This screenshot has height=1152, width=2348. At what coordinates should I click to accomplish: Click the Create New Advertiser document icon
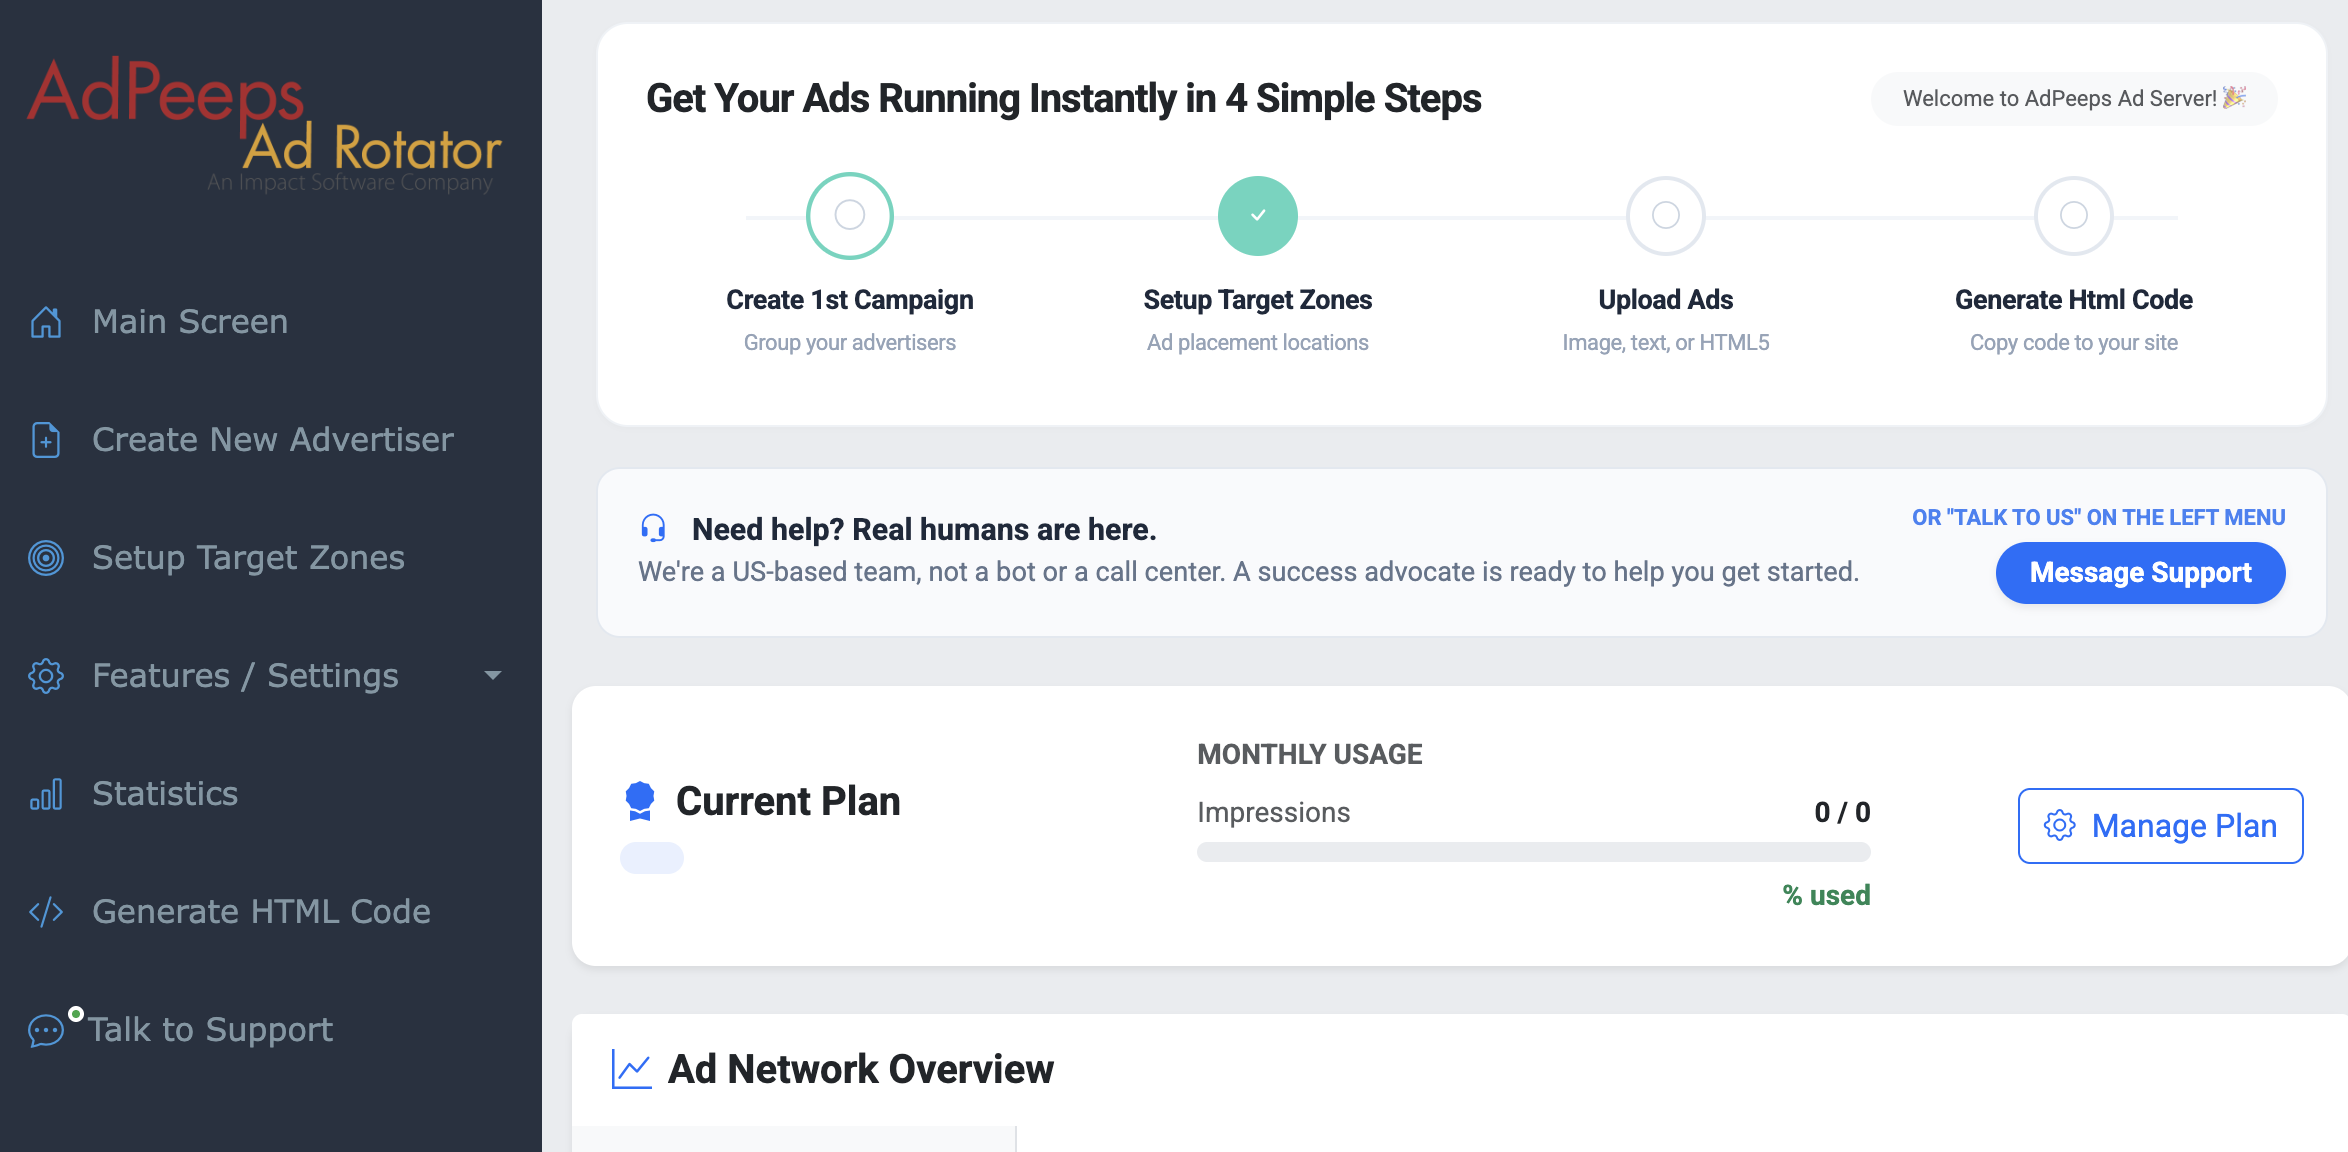(x=46, y=440)
